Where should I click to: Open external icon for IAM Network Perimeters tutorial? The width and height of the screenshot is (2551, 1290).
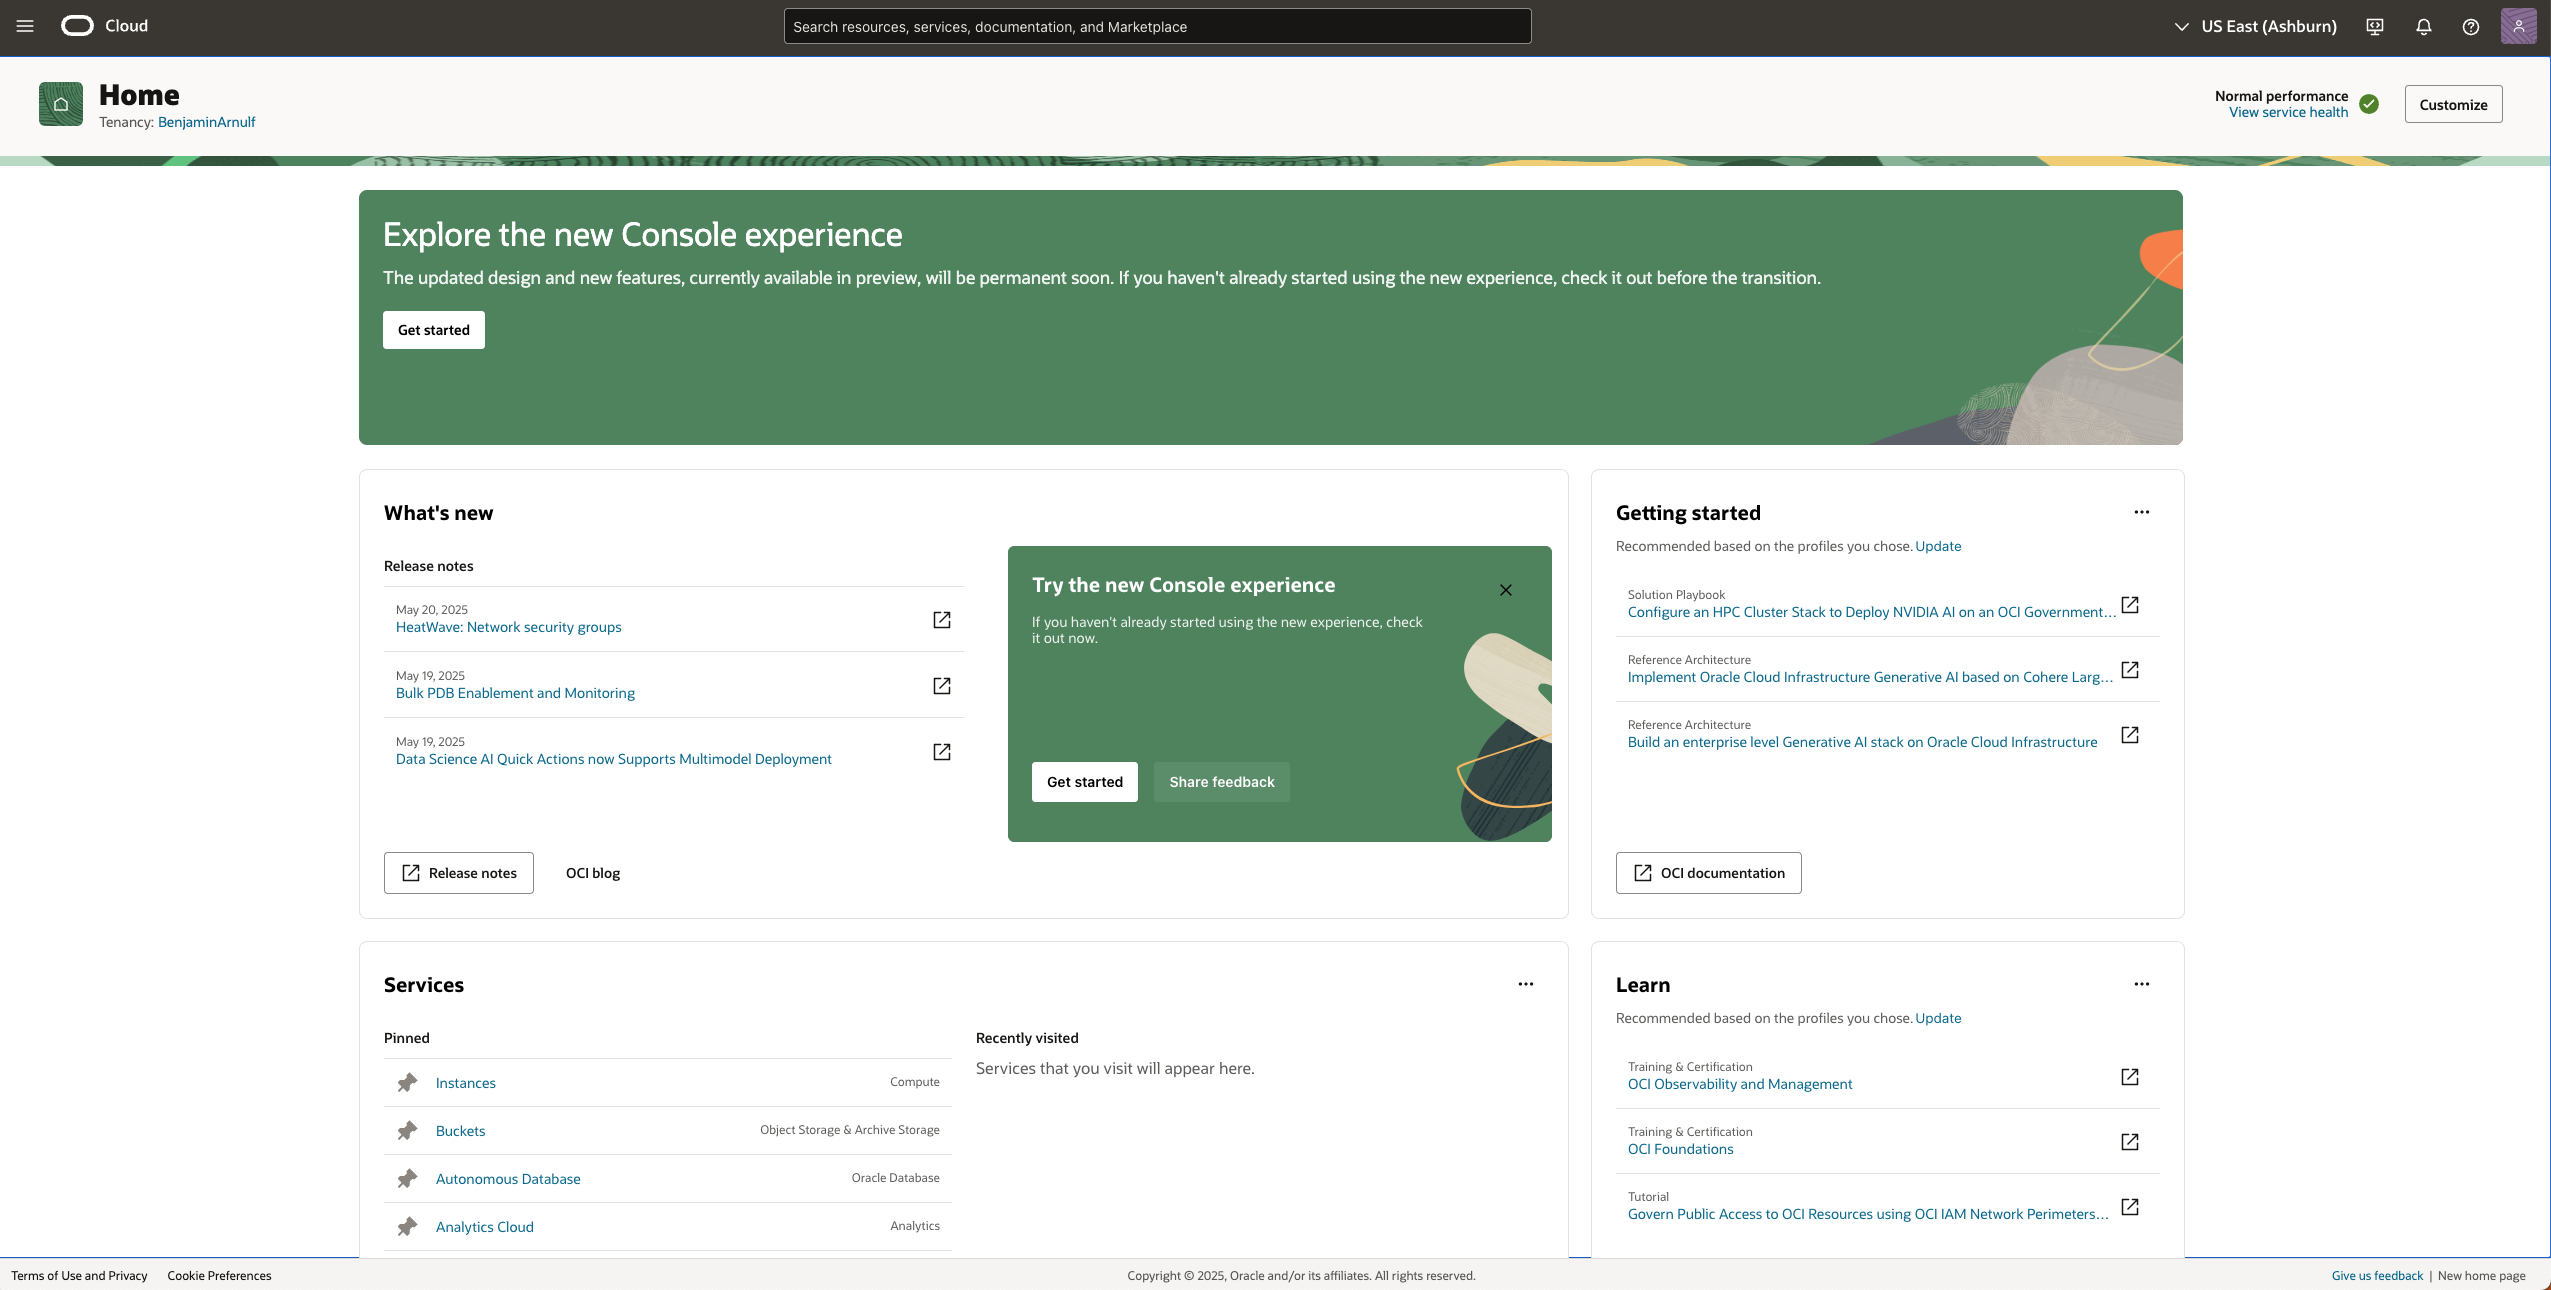click(x=2130, y=1207)
